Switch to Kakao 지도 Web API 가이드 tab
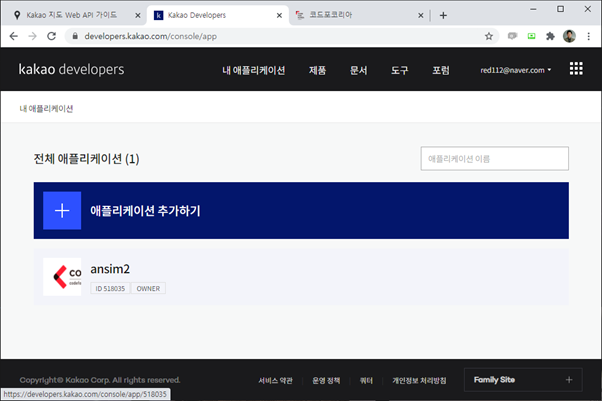Viewport: 602px width, 401px height. (x=71, y=15)
